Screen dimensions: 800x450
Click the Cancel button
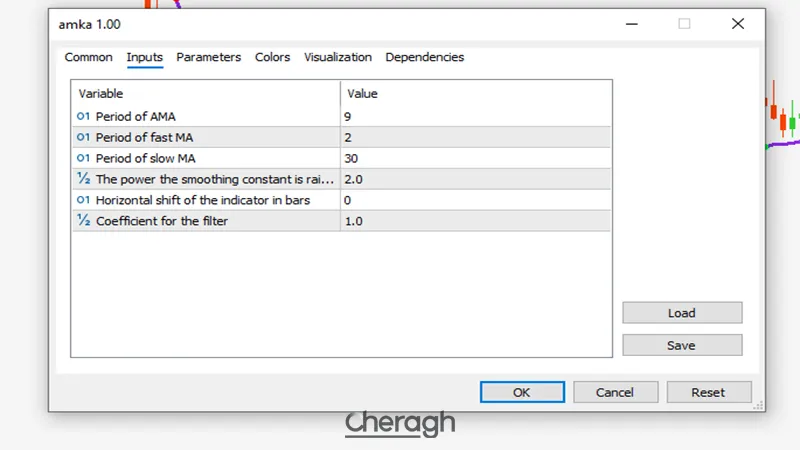click(x=615, y=393)
